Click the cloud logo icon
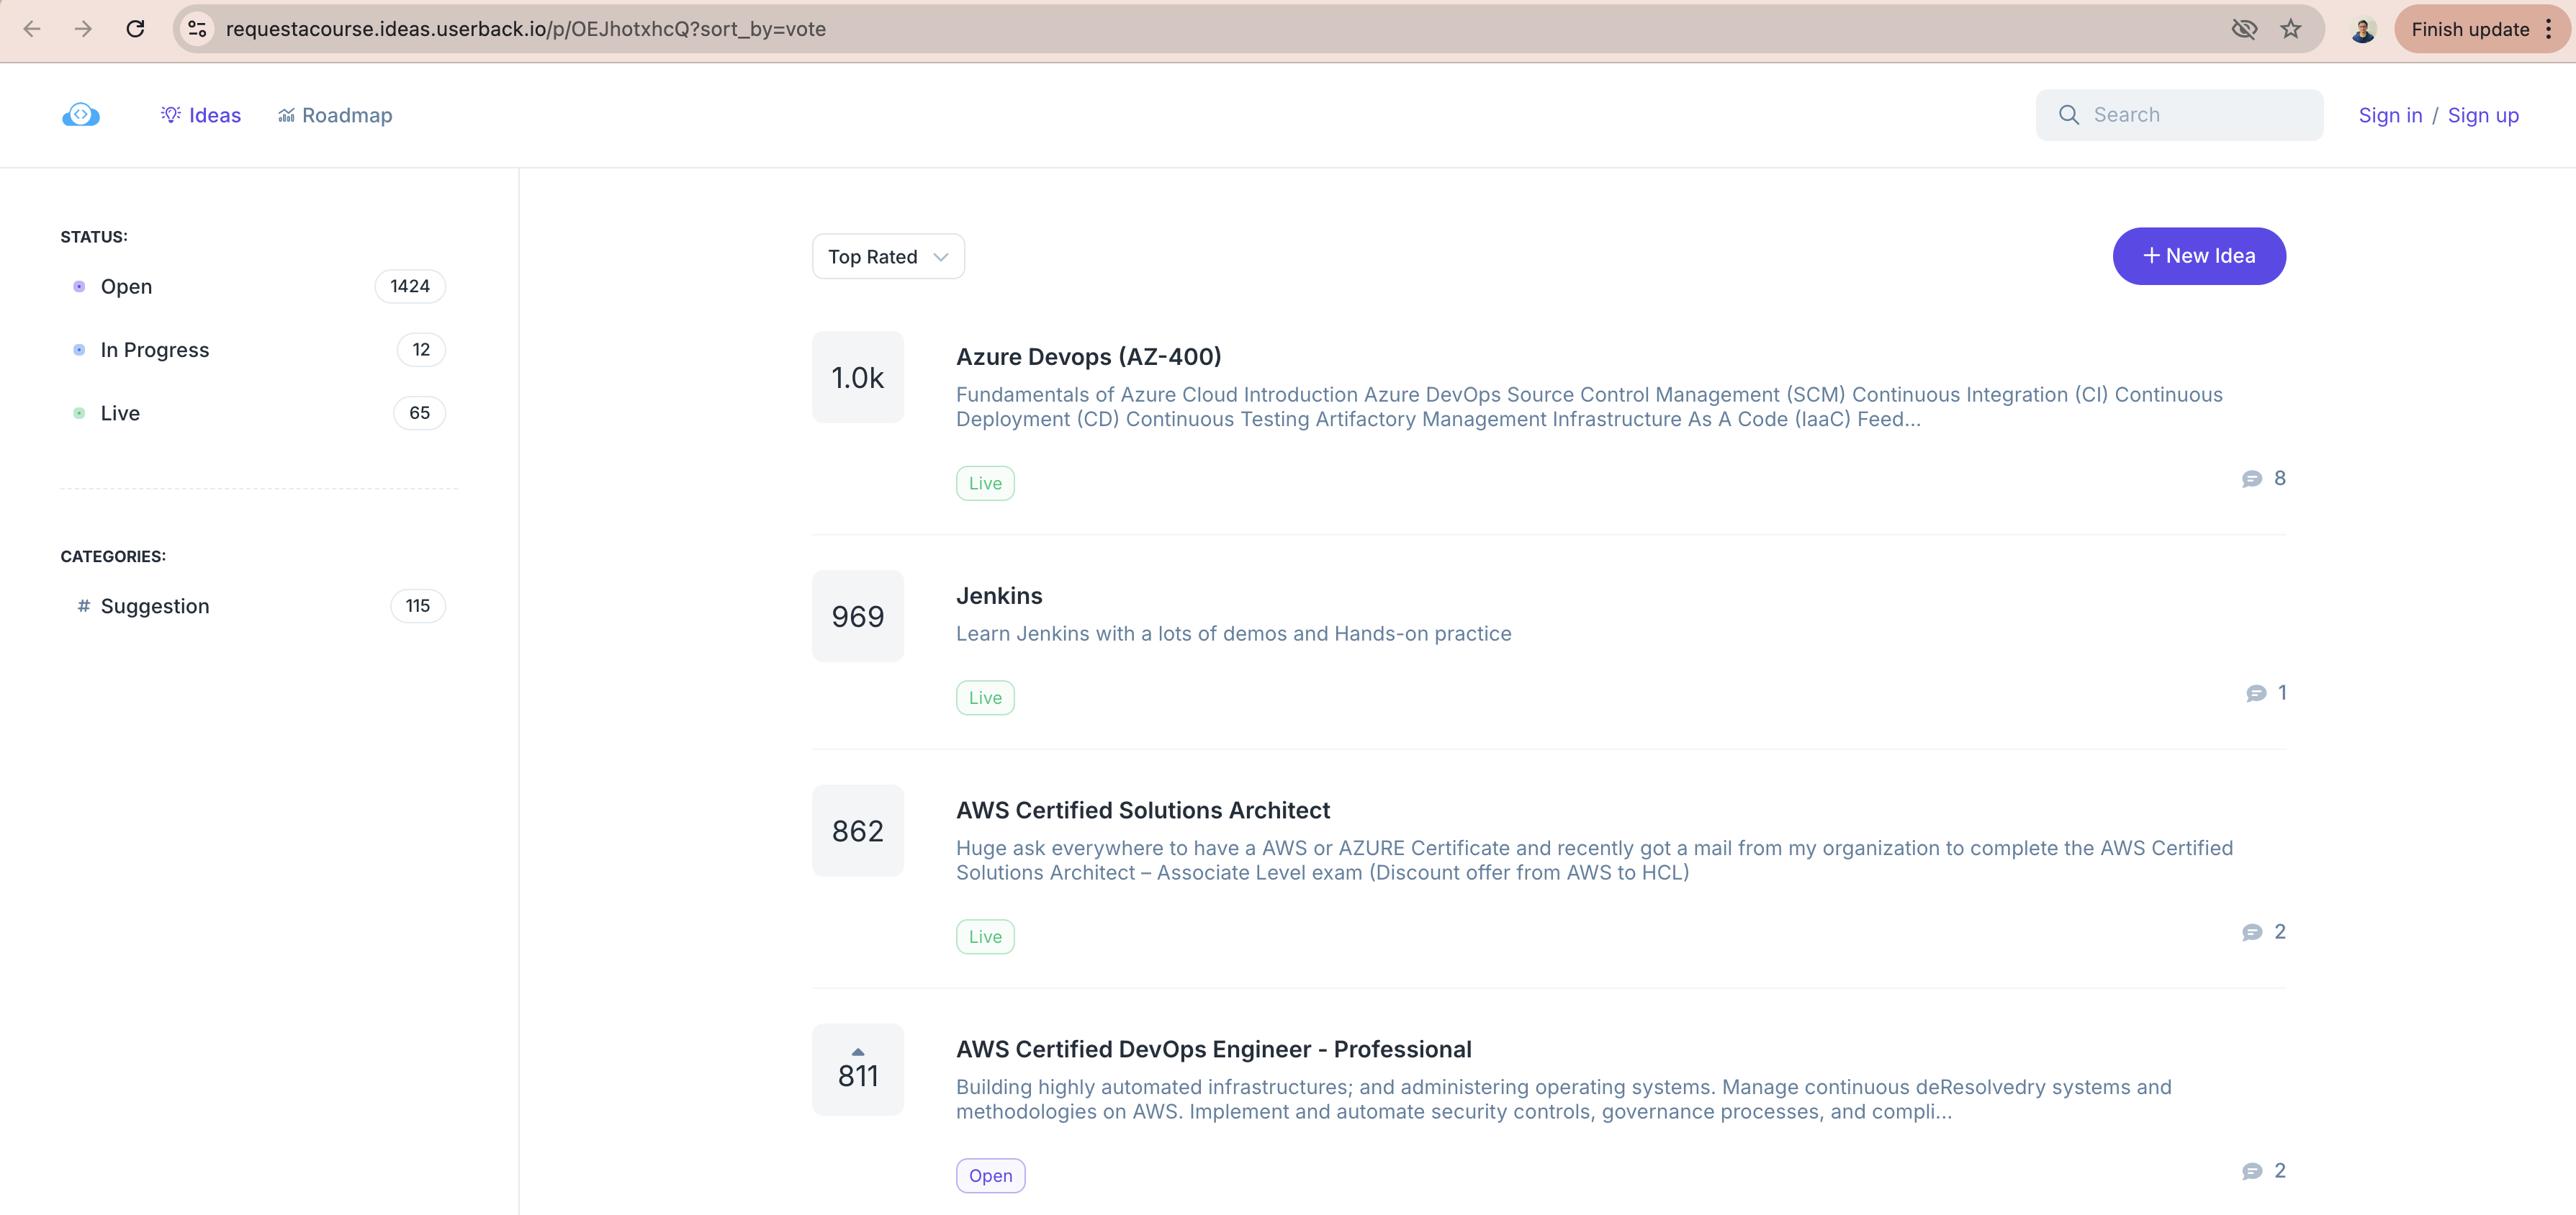 tap(81, 115)
